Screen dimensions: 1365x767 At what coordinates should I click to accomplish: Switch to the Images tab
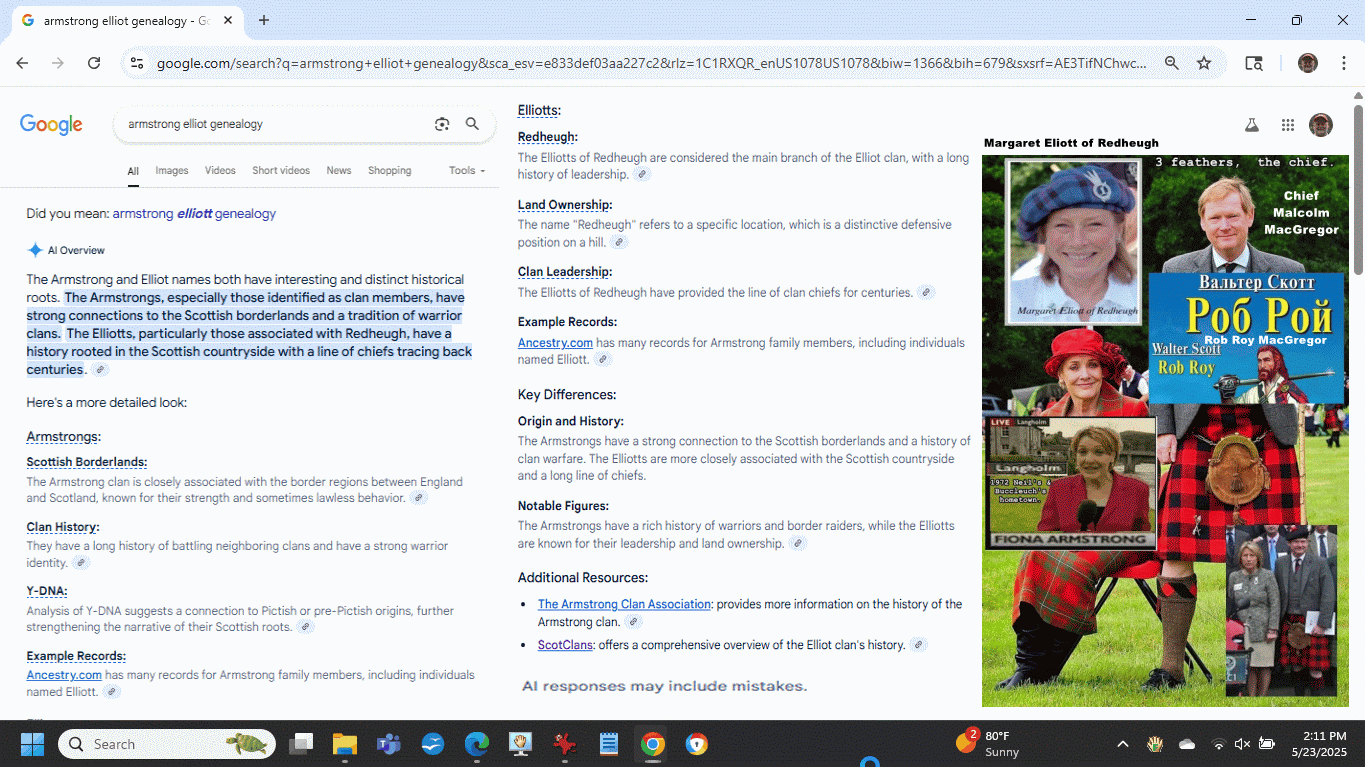point(172,171)
